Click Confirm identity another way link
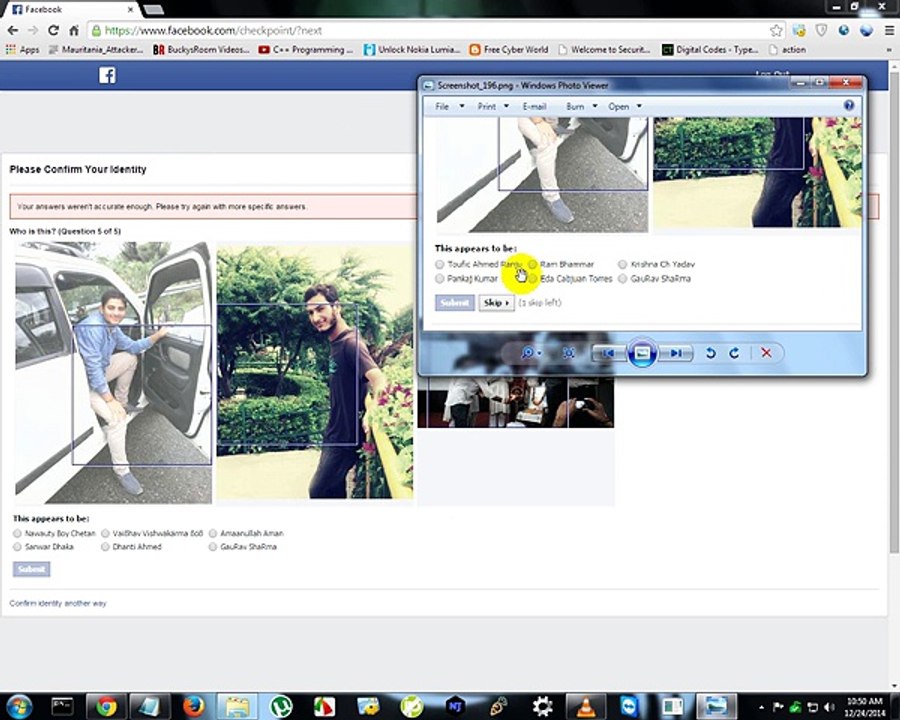 pyautogui.click(x=58, y=603)
